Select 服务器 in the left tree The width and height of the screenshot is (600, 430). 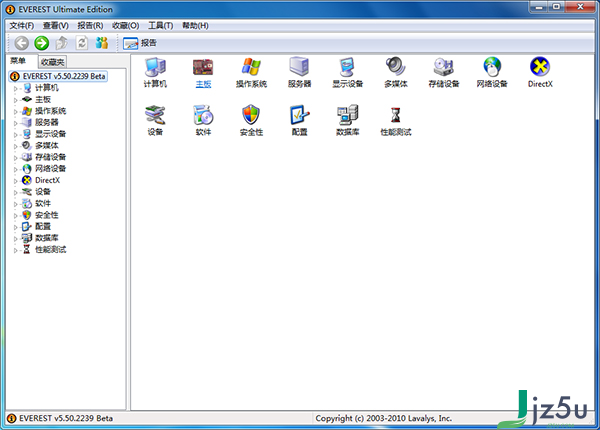47,122
